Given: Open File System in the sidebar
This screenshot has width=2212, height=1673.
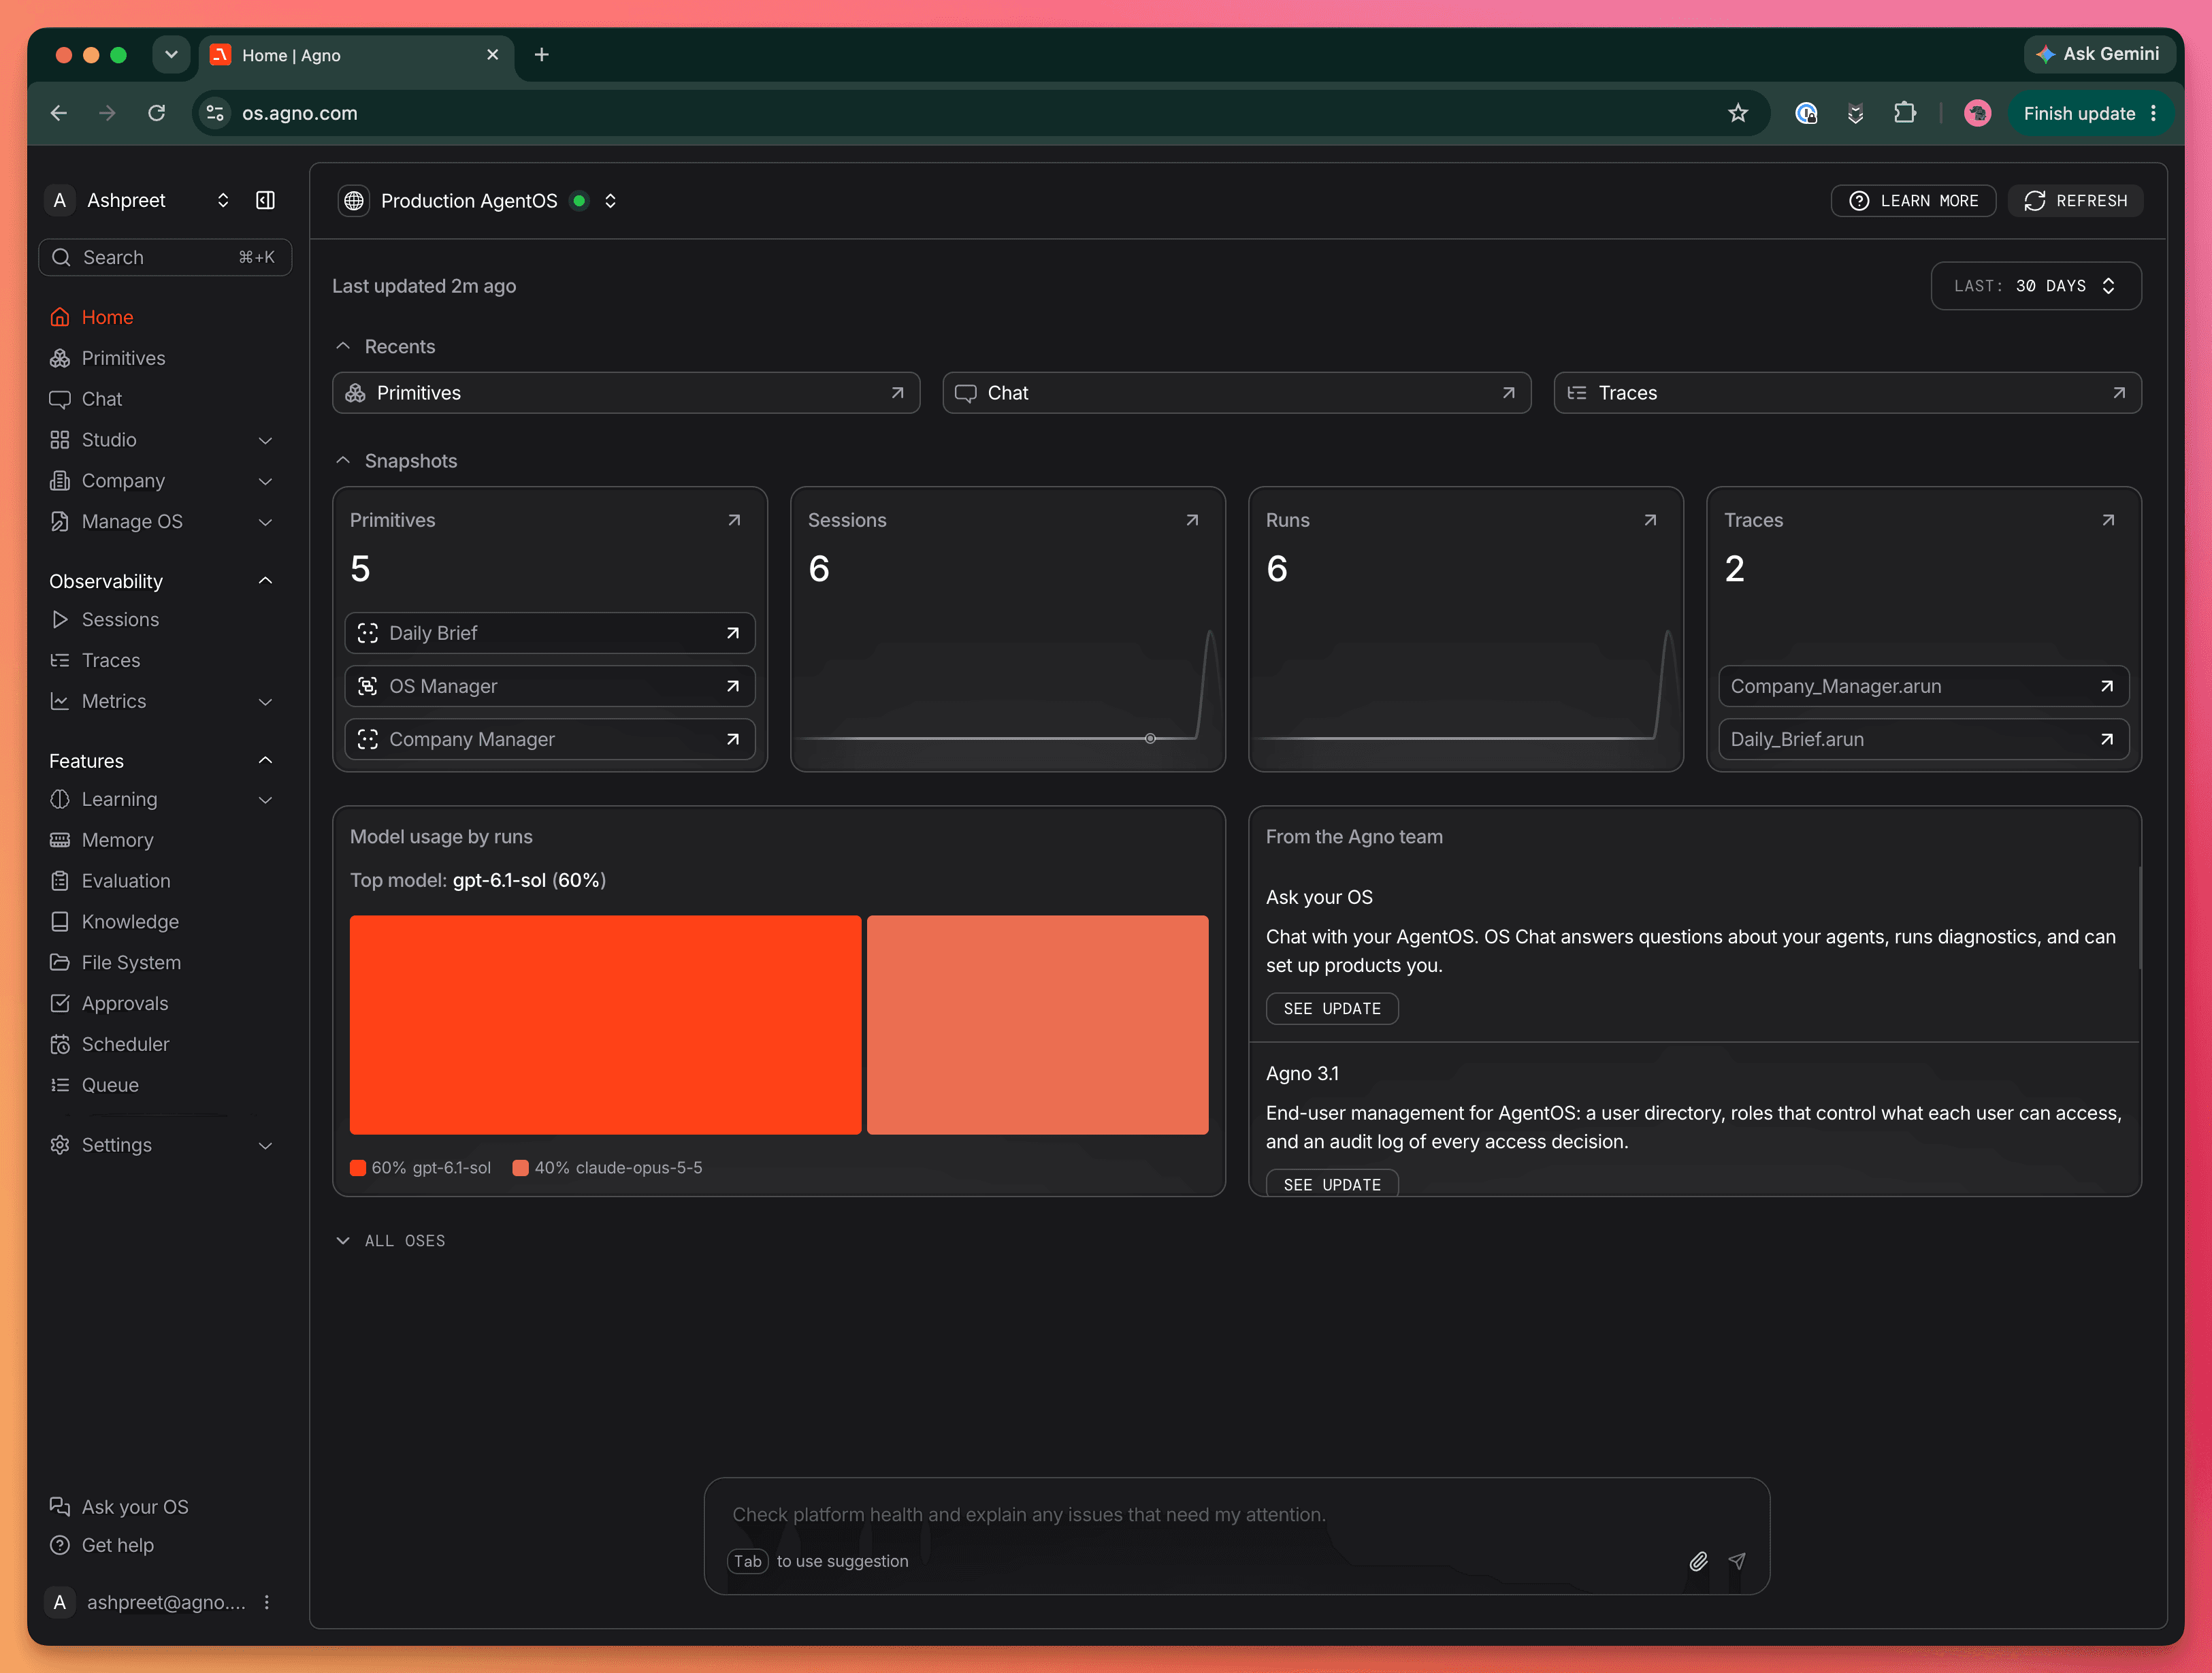Looking at the screenshot, I should coord(164,963).
